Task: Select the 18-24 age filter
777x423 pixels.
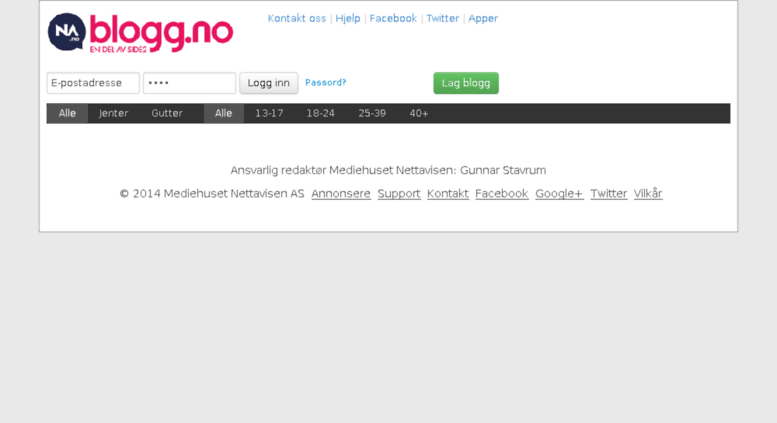Action: click(321, 113)
